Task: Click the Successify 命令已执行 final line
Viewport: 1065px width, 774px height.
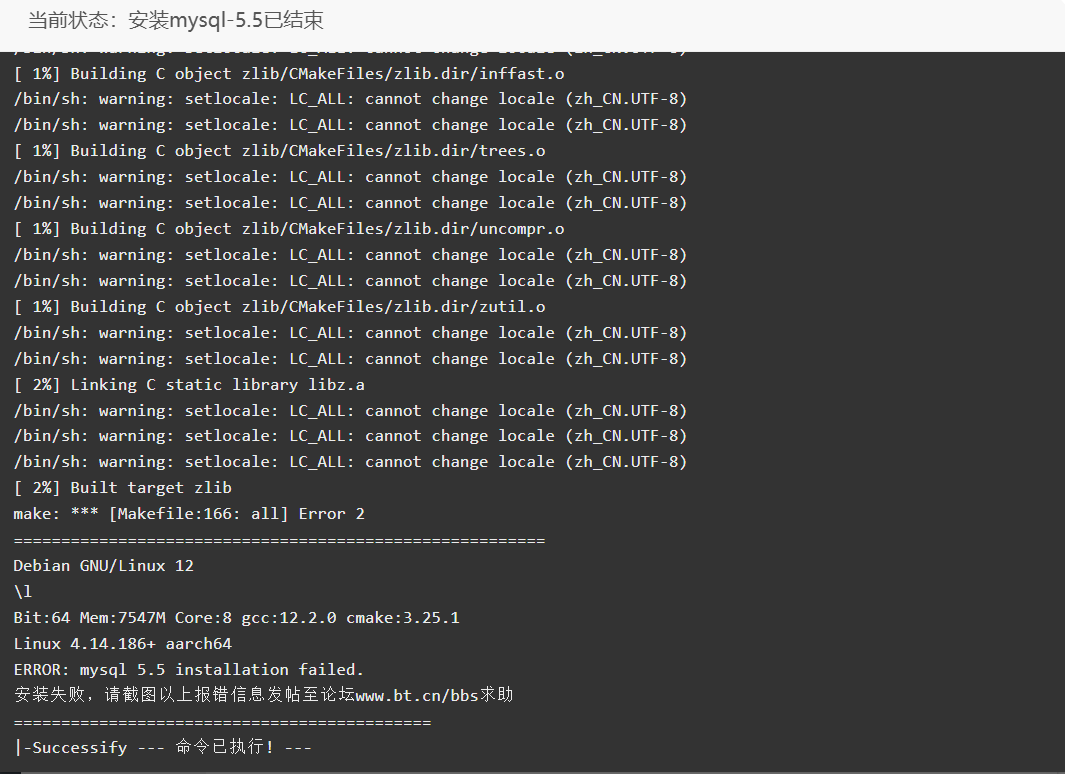Action: pyautogui.click(x=162, y=748)
